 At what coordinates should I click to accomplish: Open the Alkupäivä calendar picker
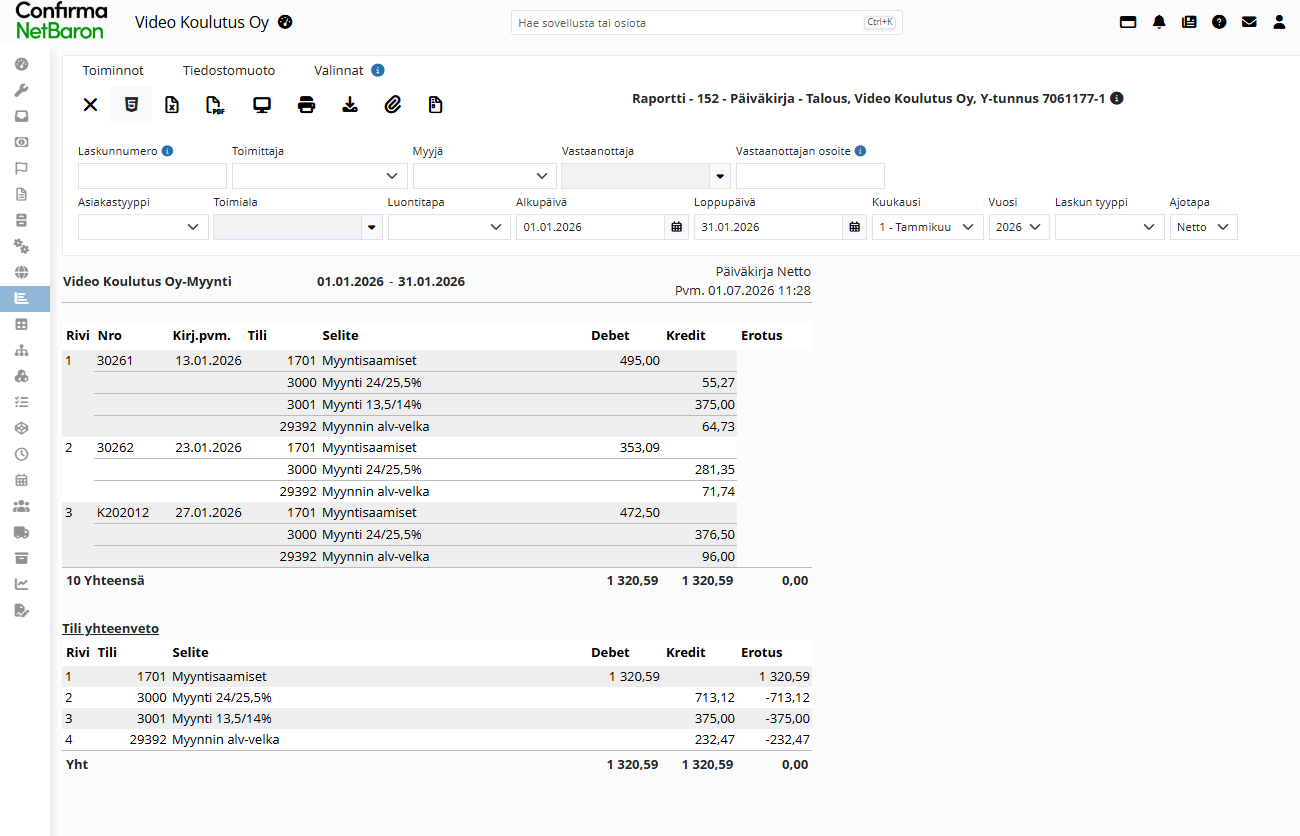point(677,227)
